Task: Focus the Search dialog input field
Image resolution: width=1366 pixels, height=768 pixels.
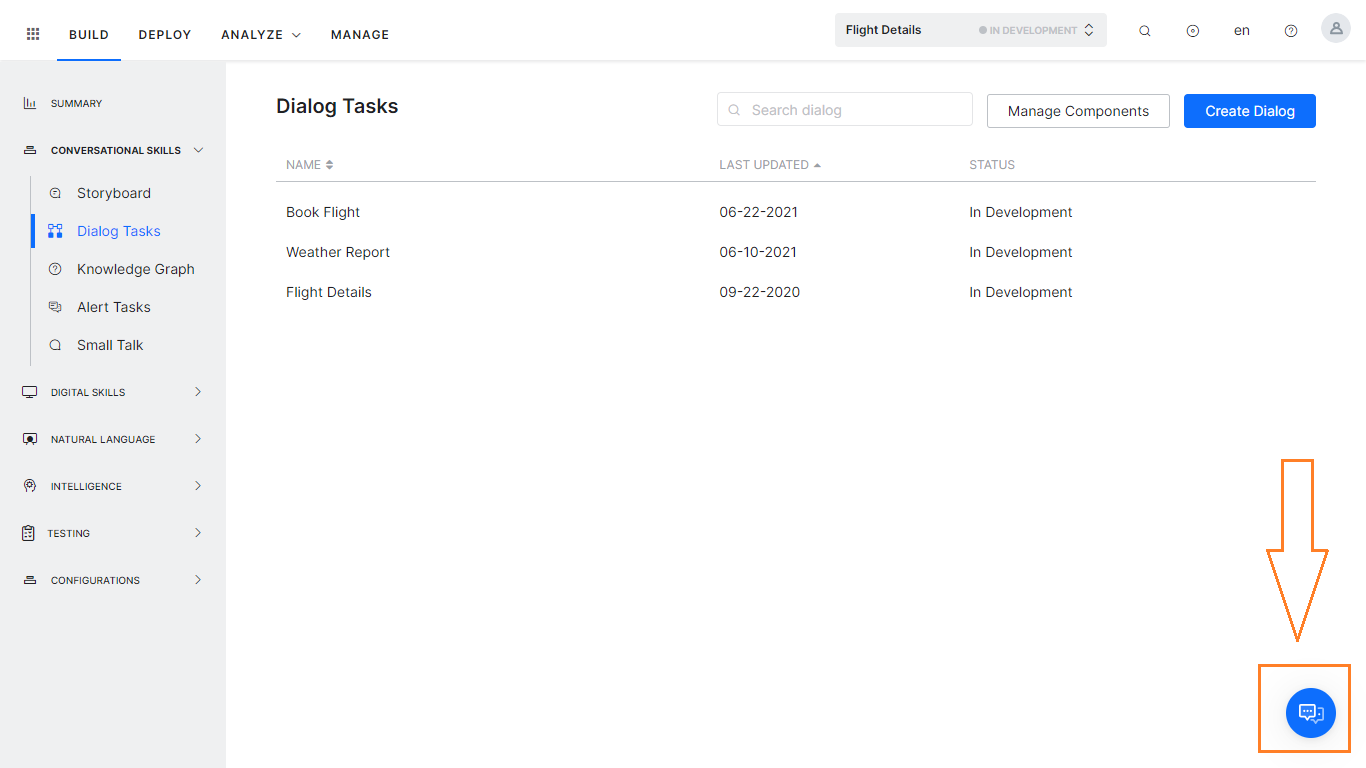Action: click(845, 110)
